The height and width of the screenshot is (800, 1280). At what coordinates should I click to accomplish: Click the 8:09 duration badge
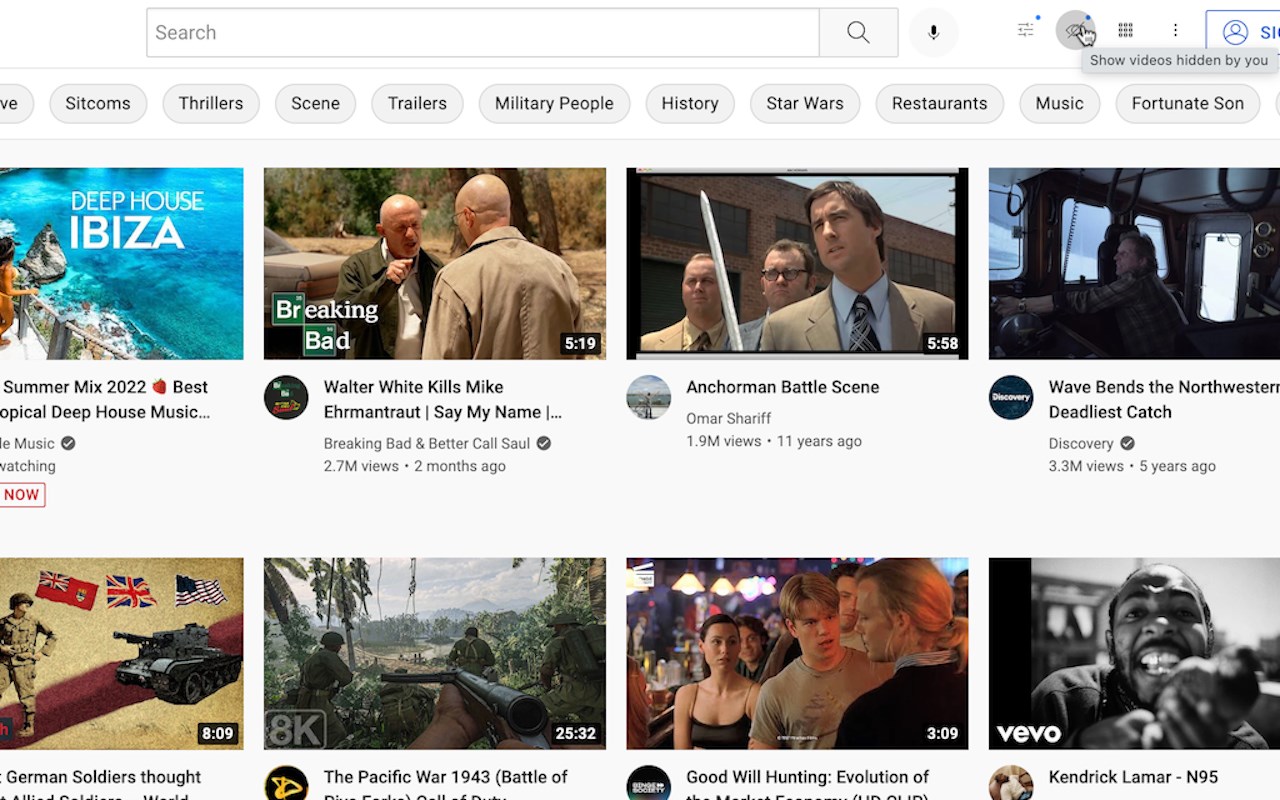217,733
